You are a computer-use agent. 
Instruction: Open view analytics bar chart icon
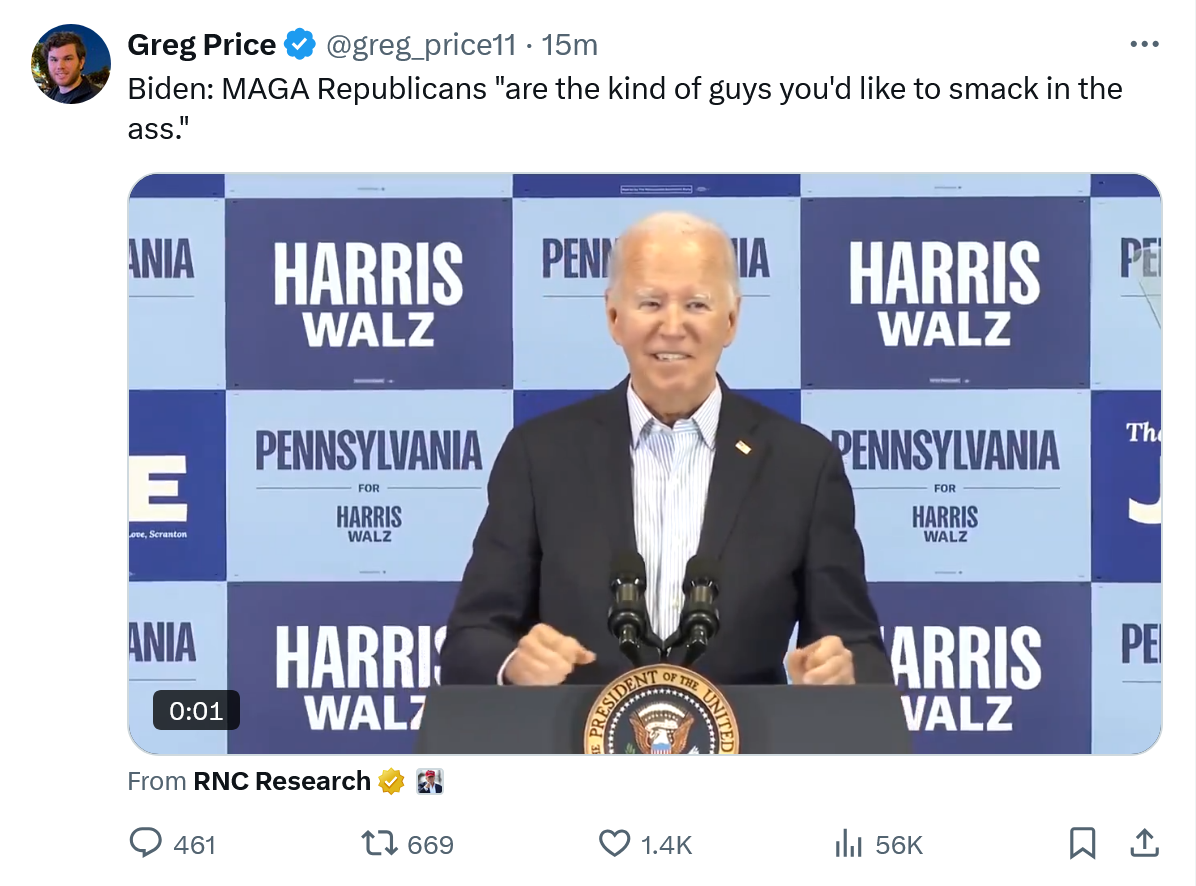[848, 844]
